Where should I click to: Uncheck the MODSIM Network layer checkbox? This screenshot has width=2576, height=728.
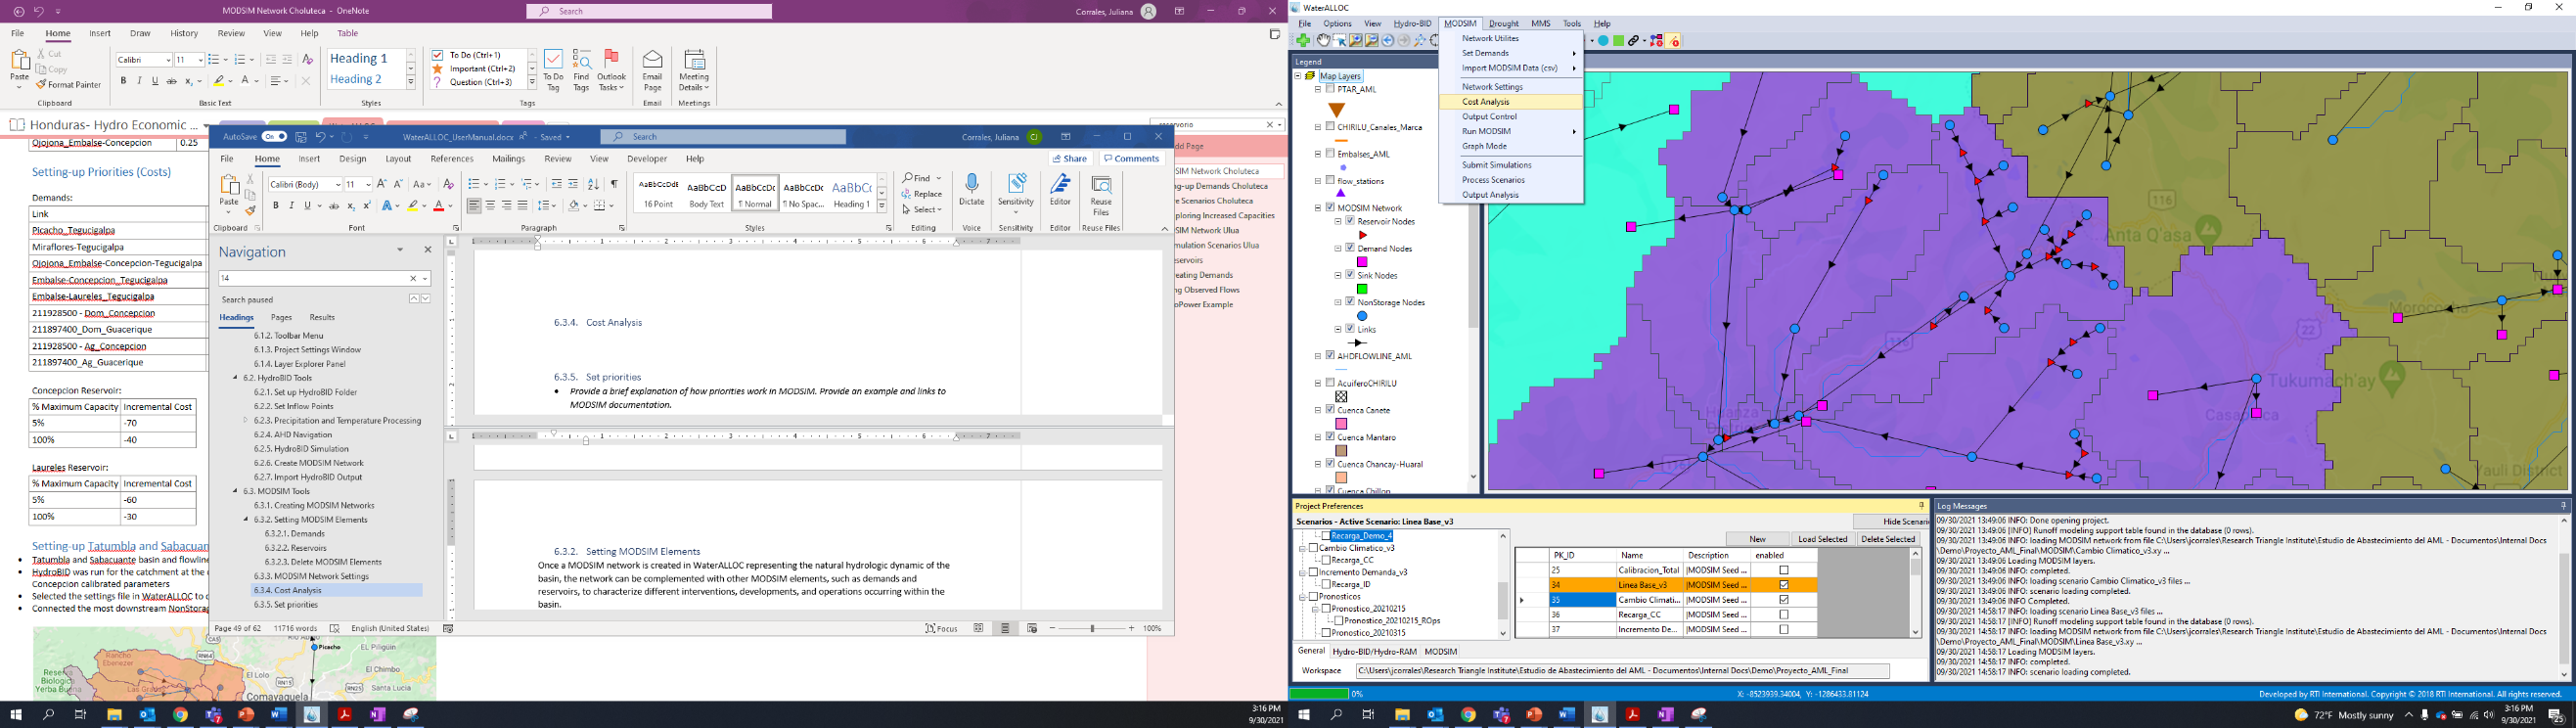point(1330,208)
